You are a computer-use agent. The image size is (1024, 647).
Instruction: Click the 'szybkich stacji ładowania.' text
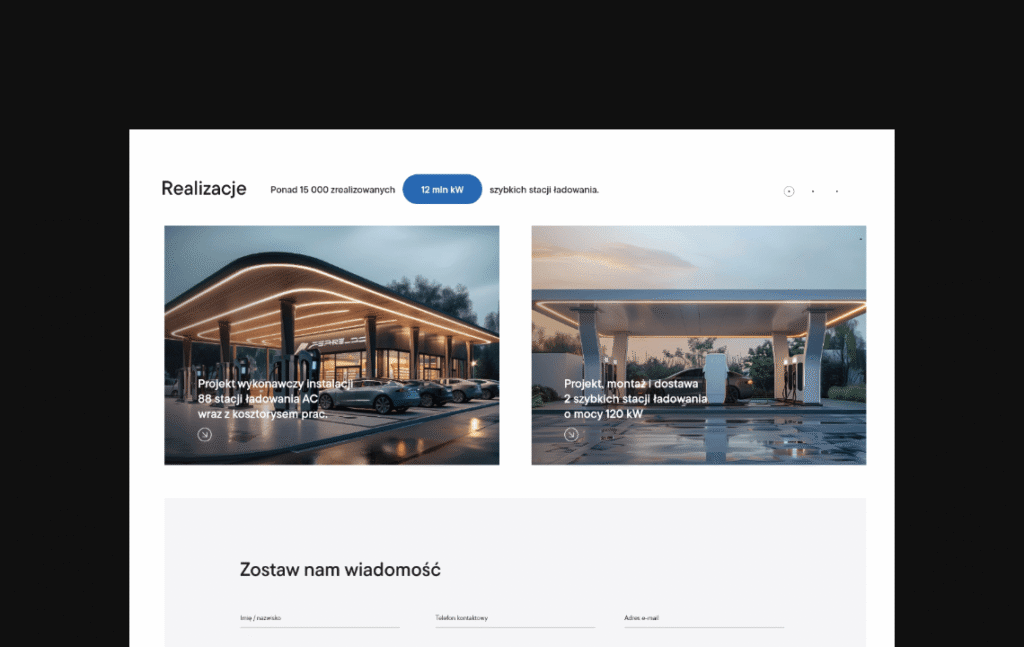544,190
